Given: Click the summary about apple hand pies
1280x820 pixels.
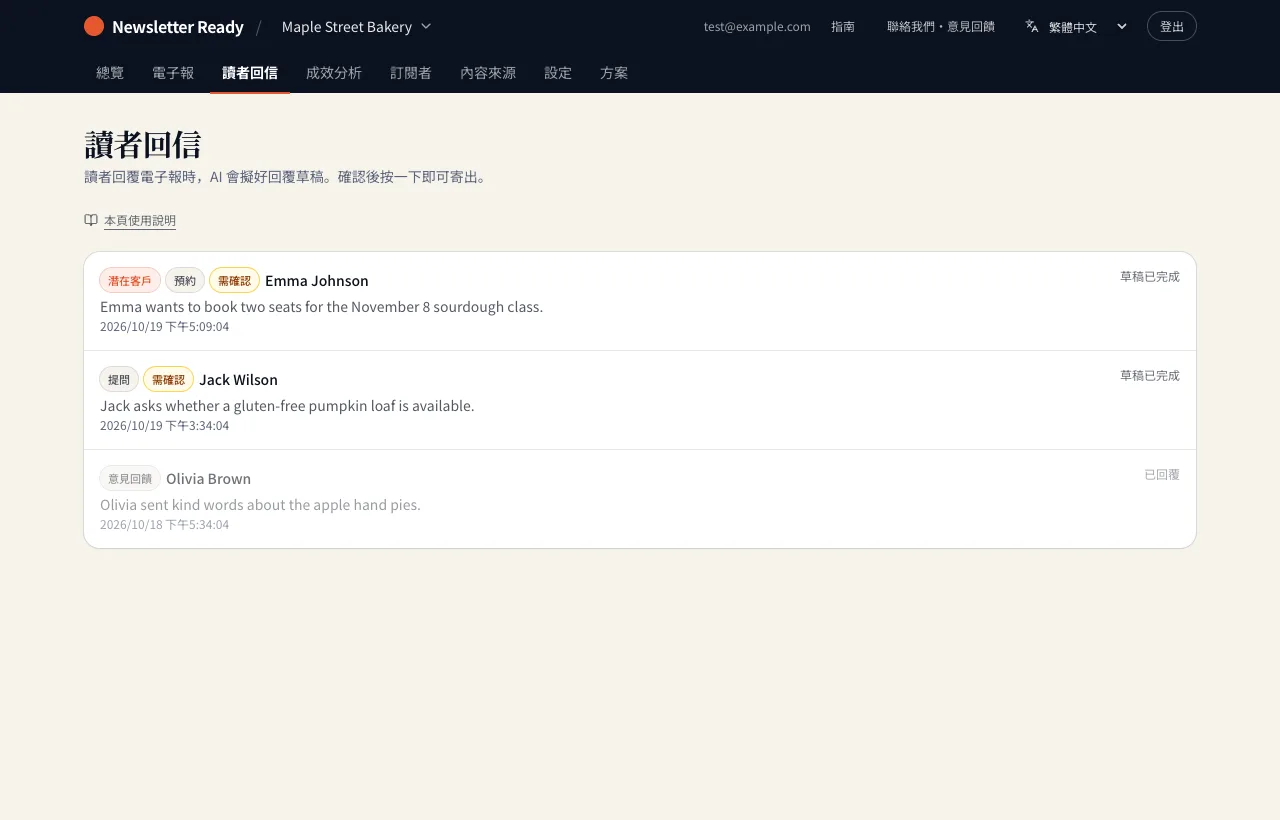Looking at the screenshot, I should 260,505.
